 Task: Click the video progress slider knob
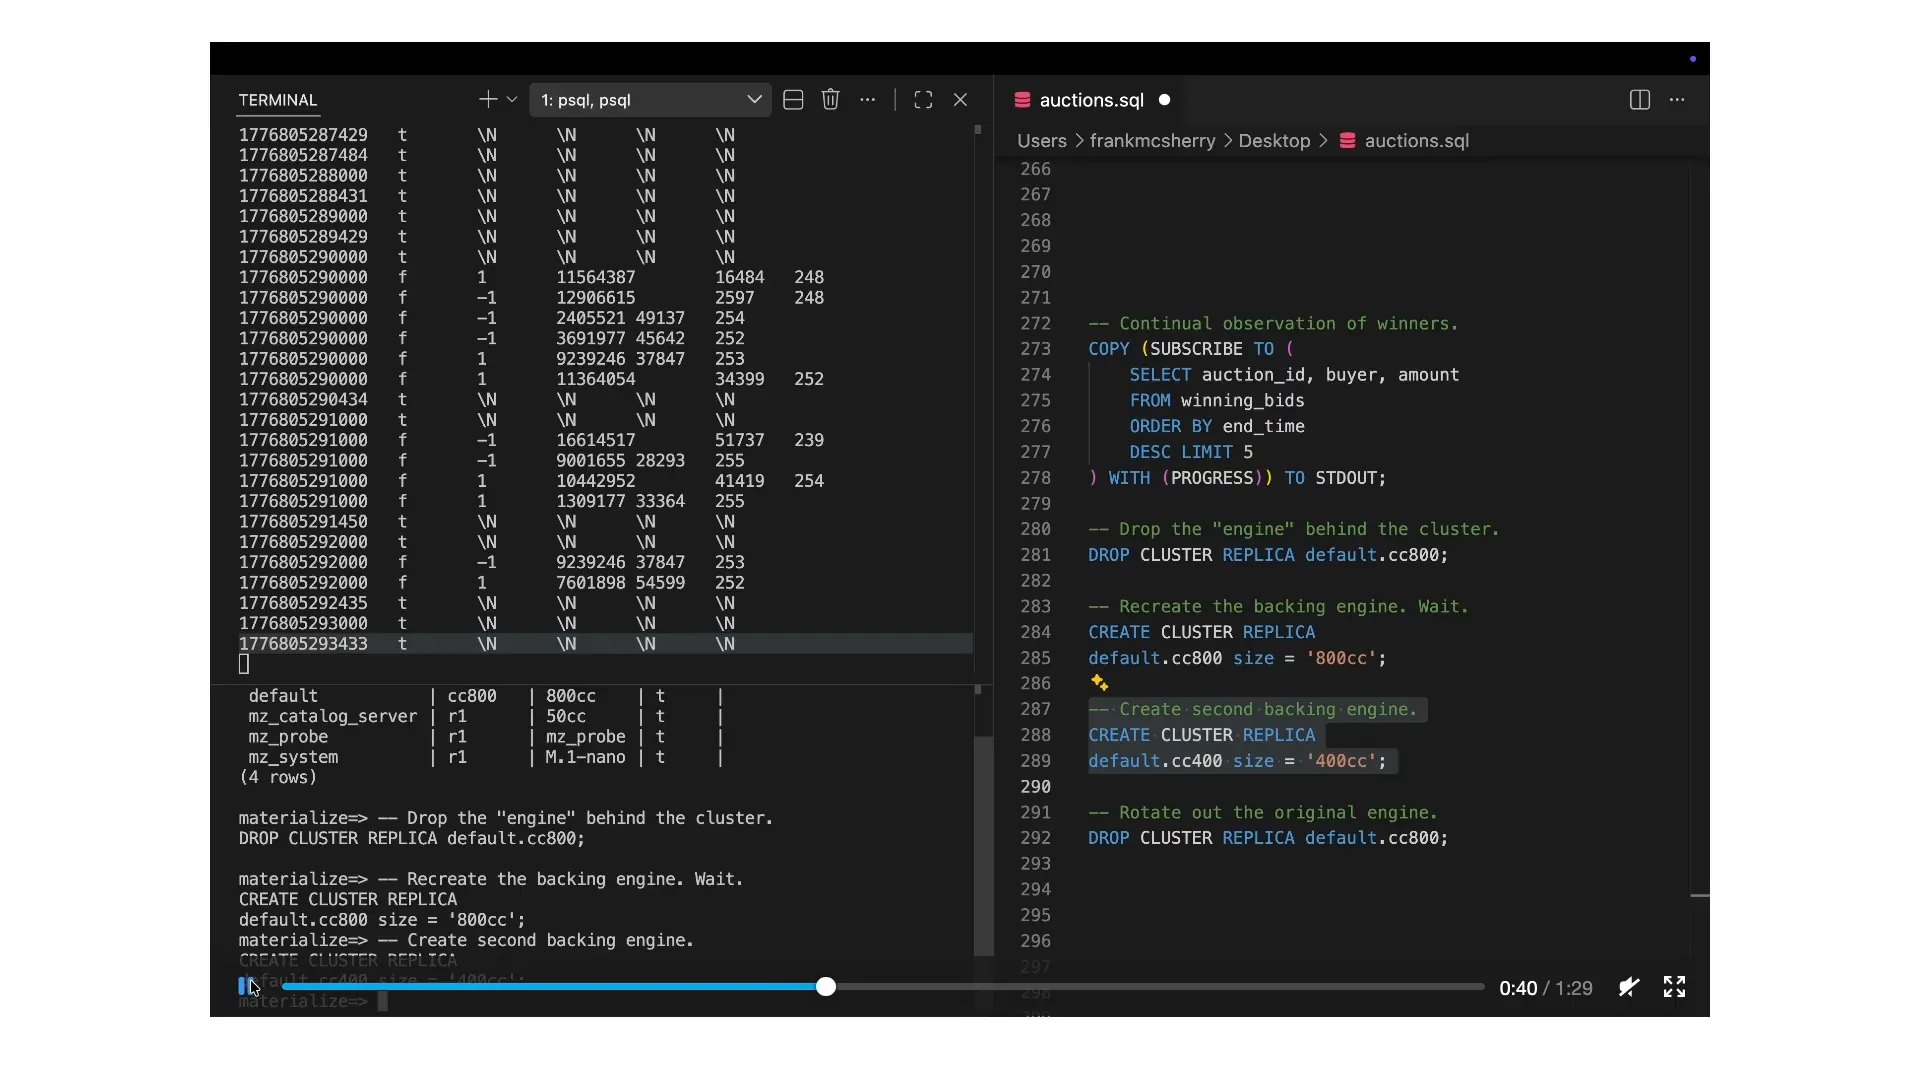(825, 987)
